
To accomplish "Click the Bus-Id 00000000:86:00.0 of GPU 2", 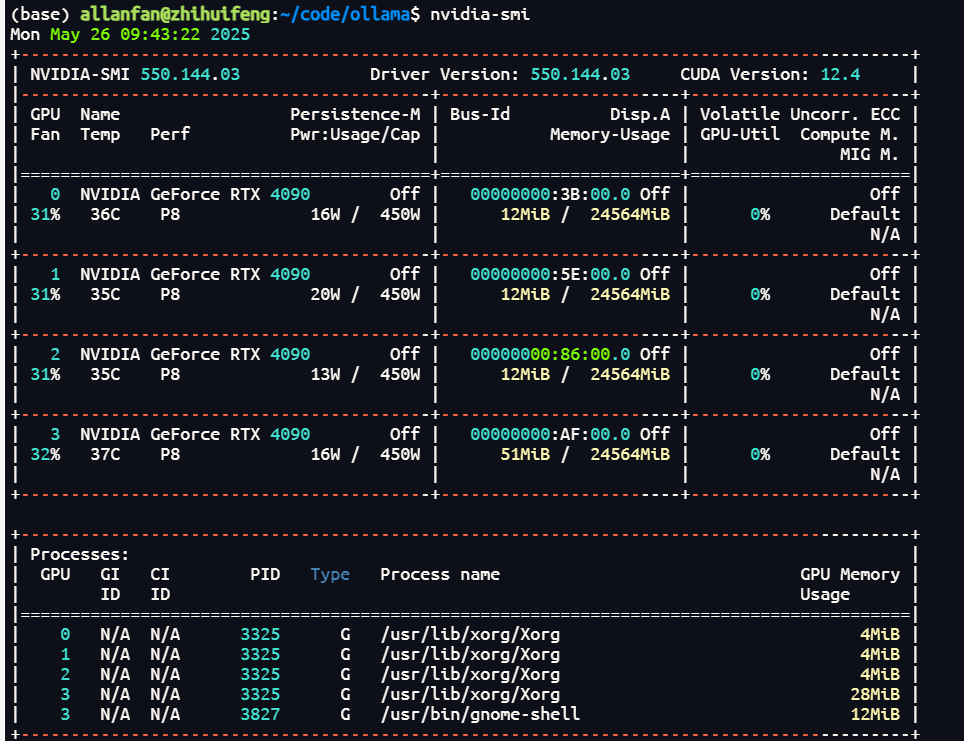I will point(550,354).
